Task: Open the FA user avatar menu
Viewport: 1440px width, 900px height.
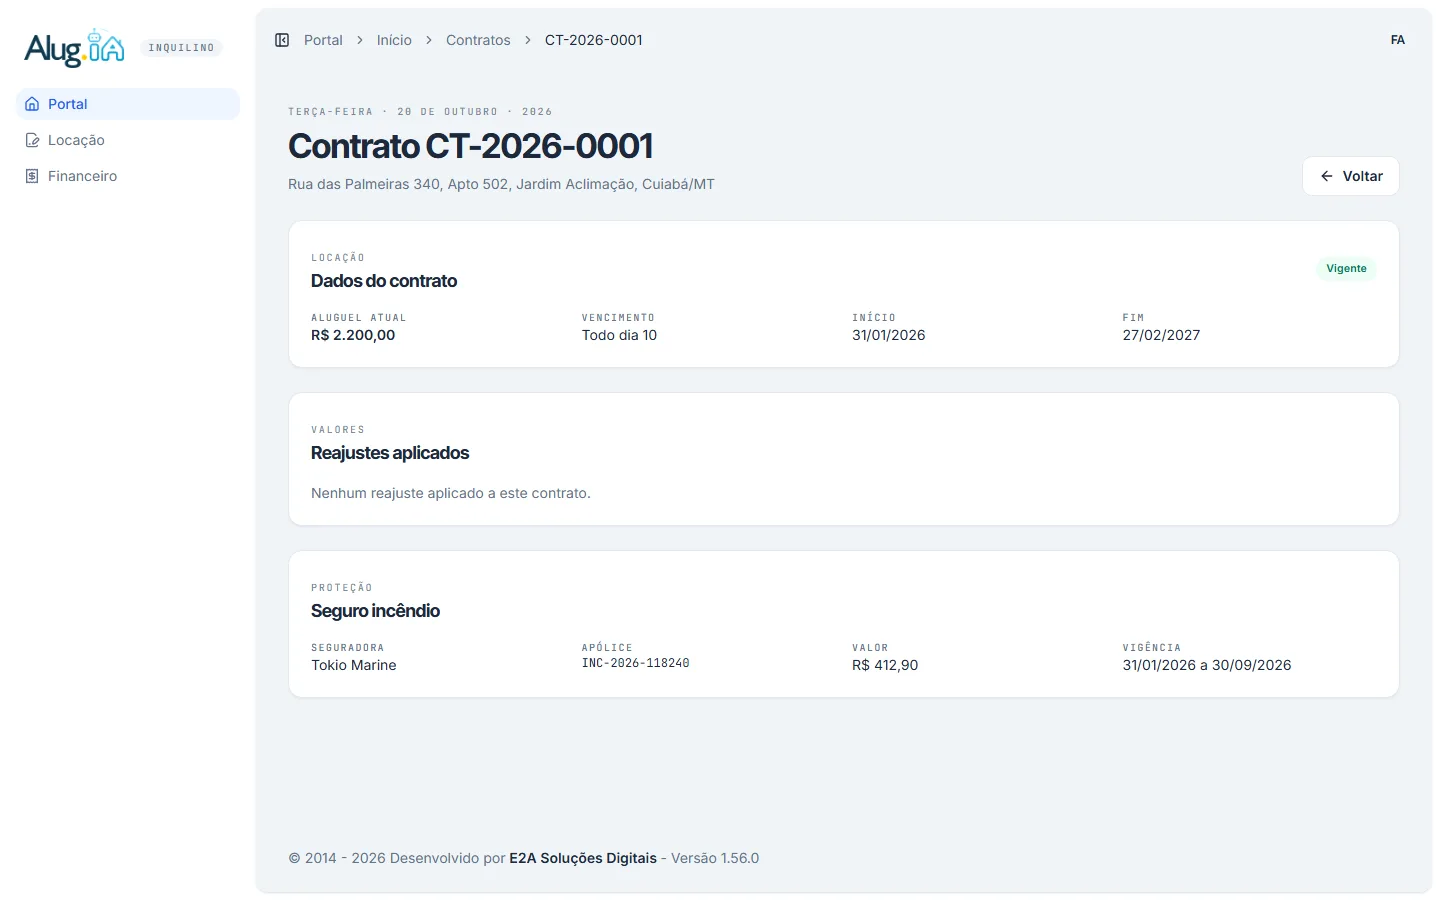Action: 1398,40
